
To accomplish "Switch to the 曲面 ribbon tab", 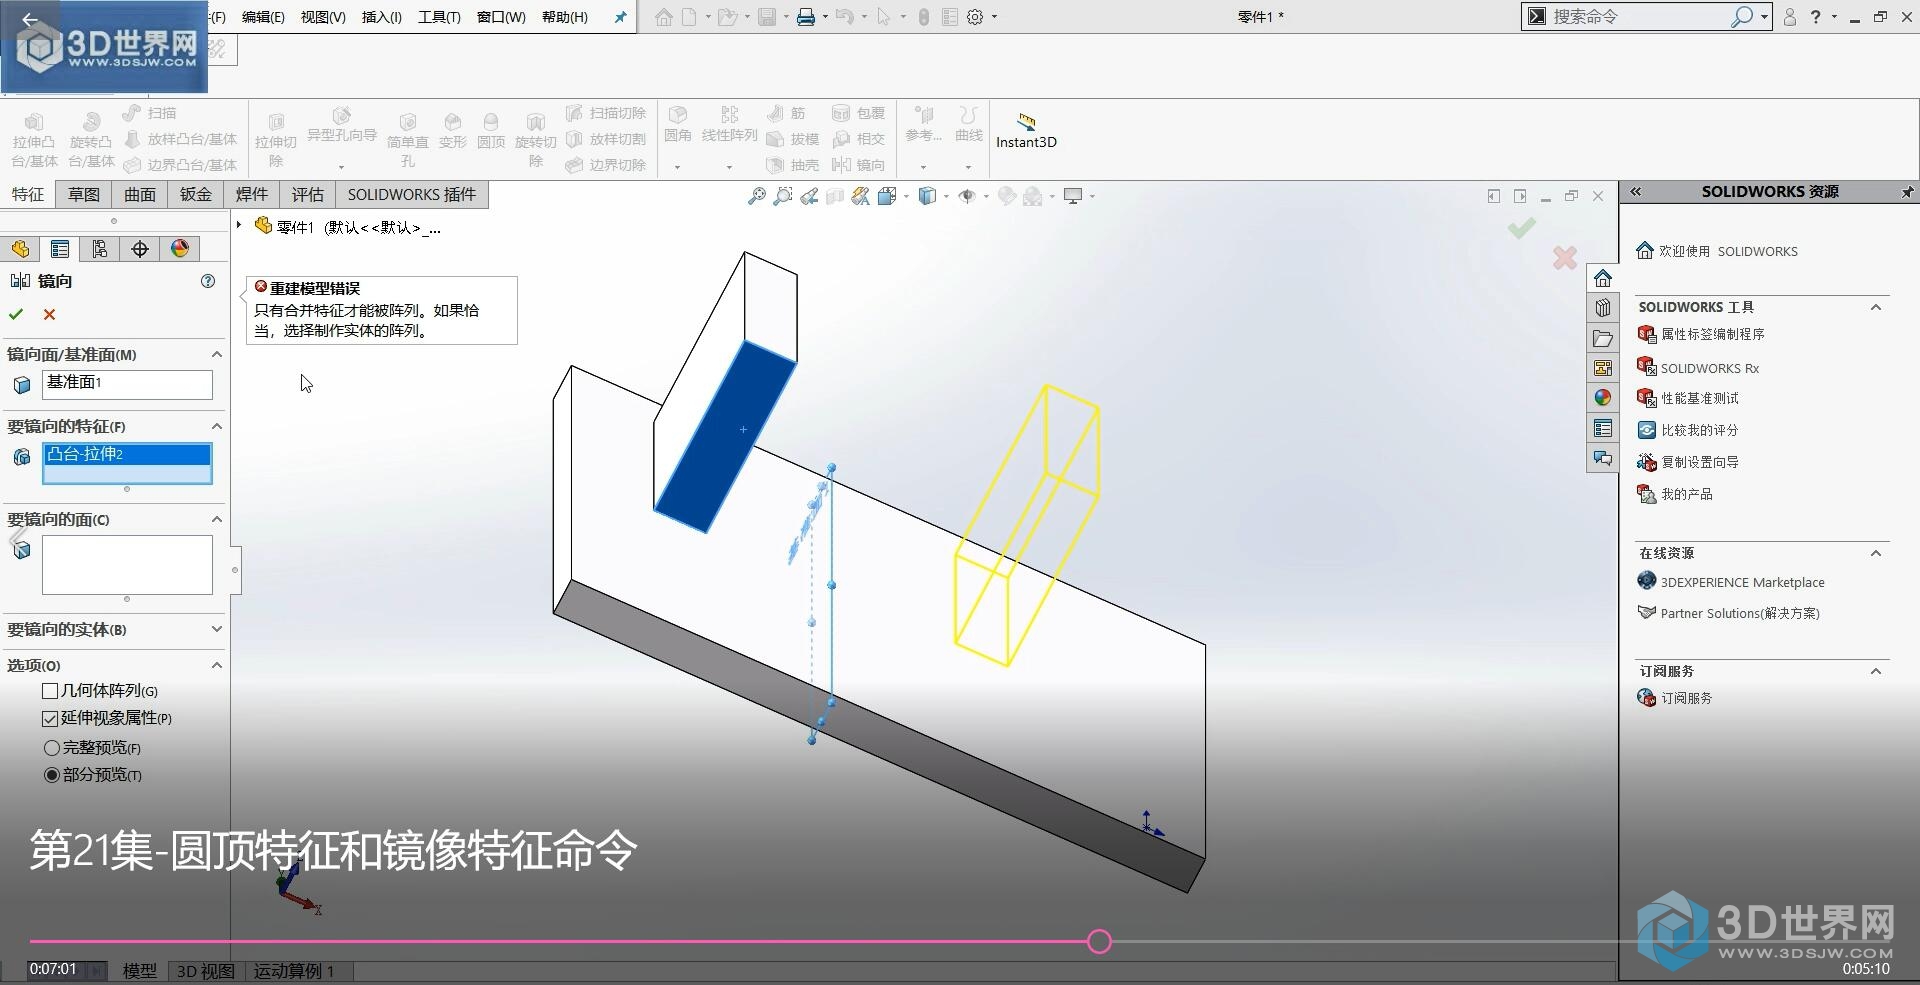I will (140, 194).
